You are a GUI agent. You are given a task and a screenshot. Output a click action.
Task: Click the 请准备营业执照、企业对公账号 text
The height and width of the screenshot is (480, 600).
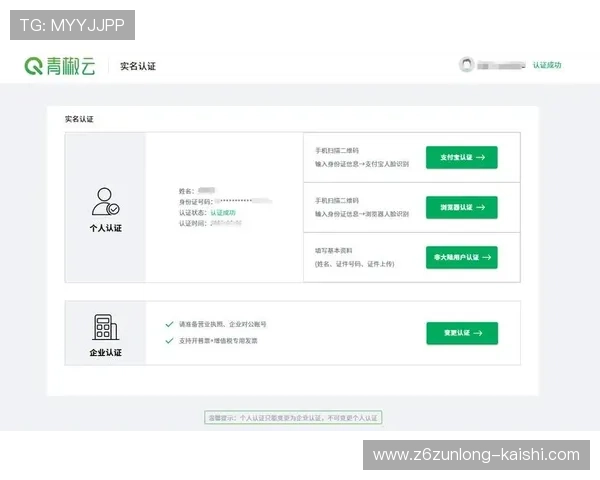tap(222, 324)
